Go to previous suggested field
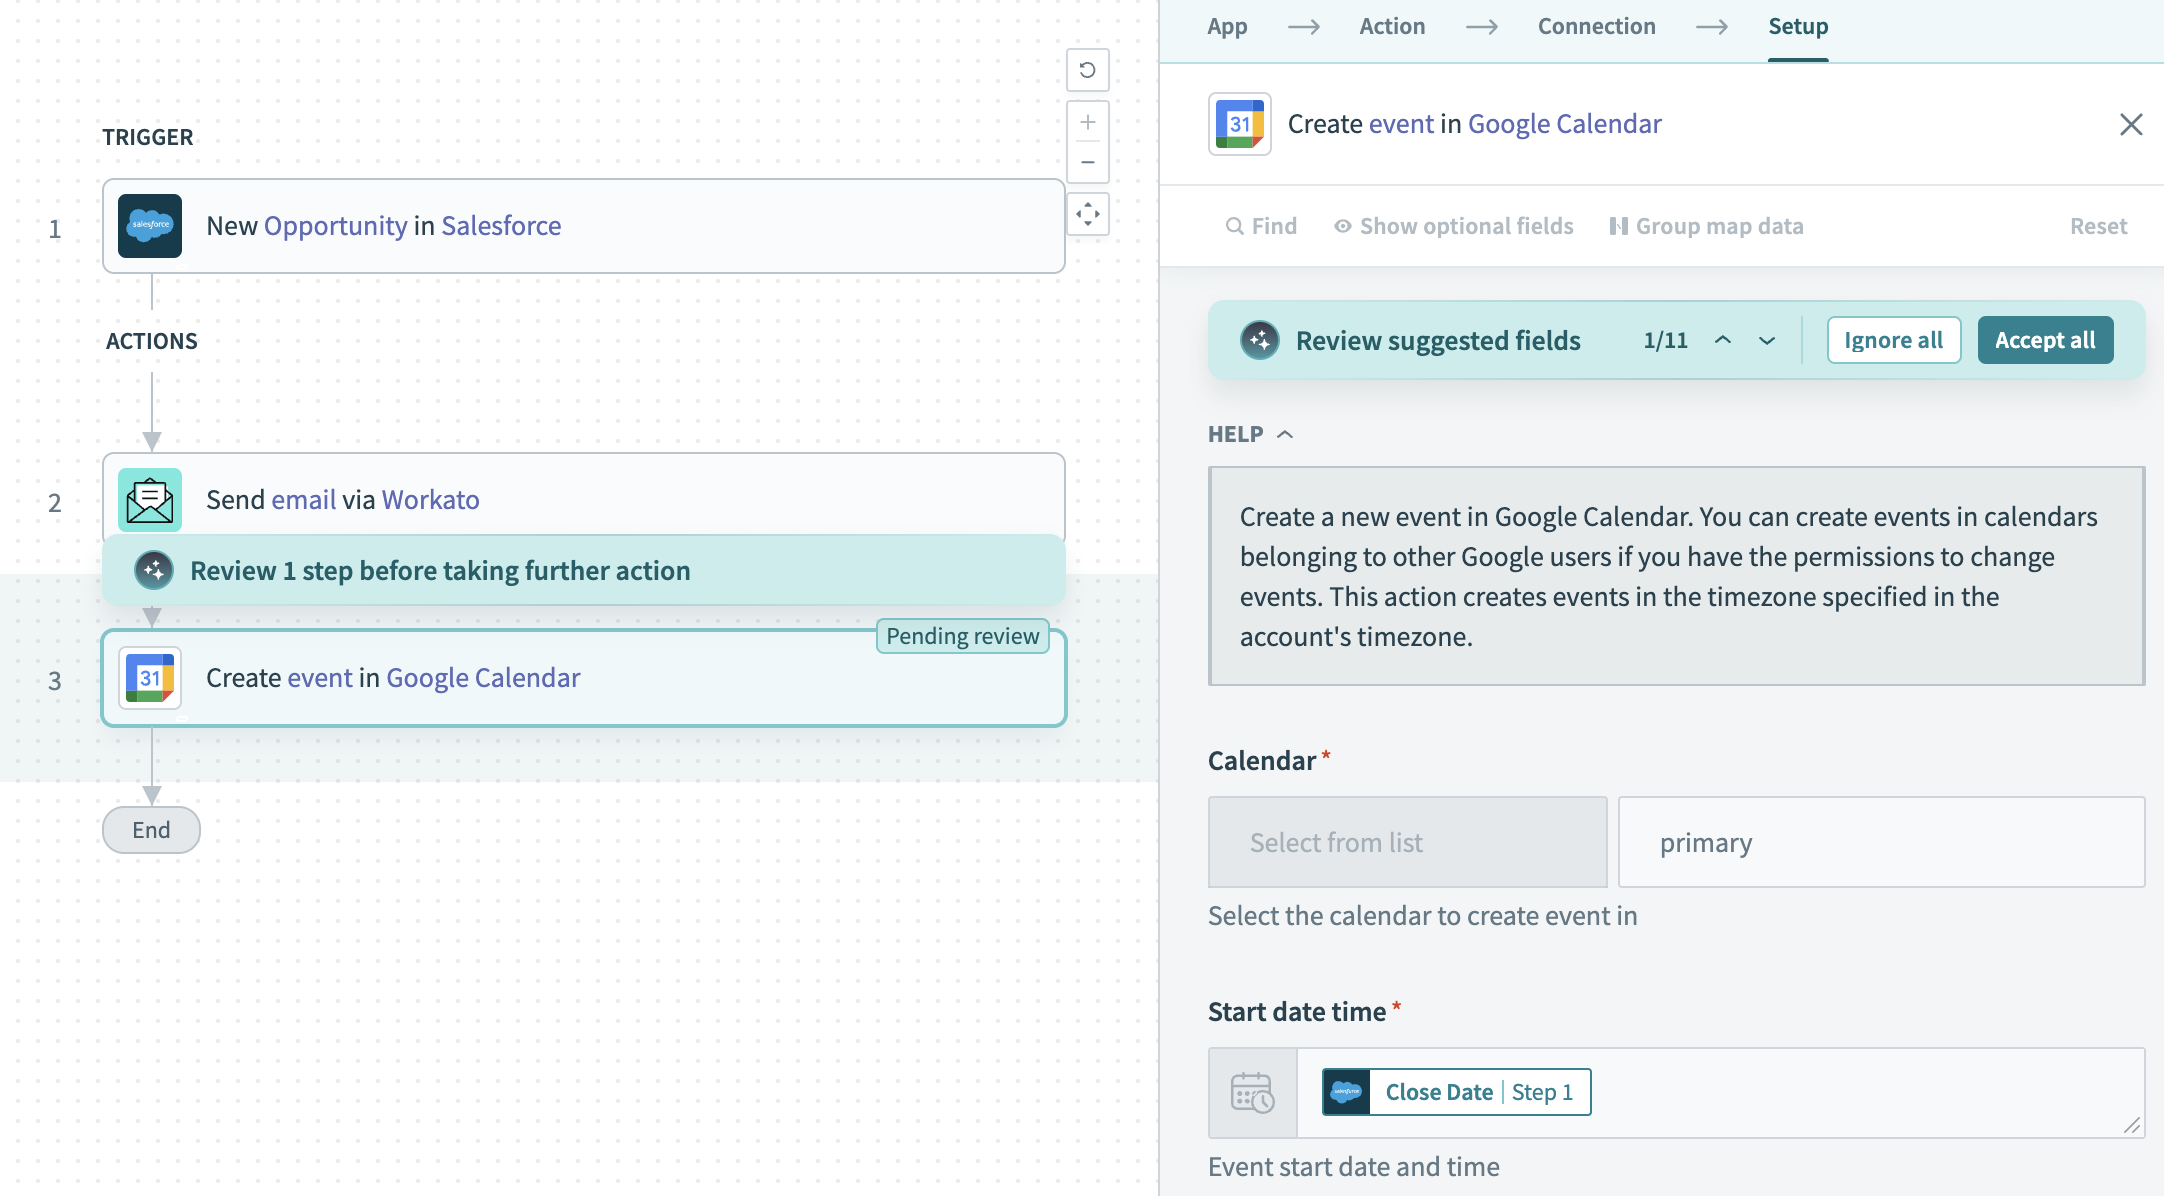Viewport: 2164px width, 1196px height. (x=1723, y=340)
